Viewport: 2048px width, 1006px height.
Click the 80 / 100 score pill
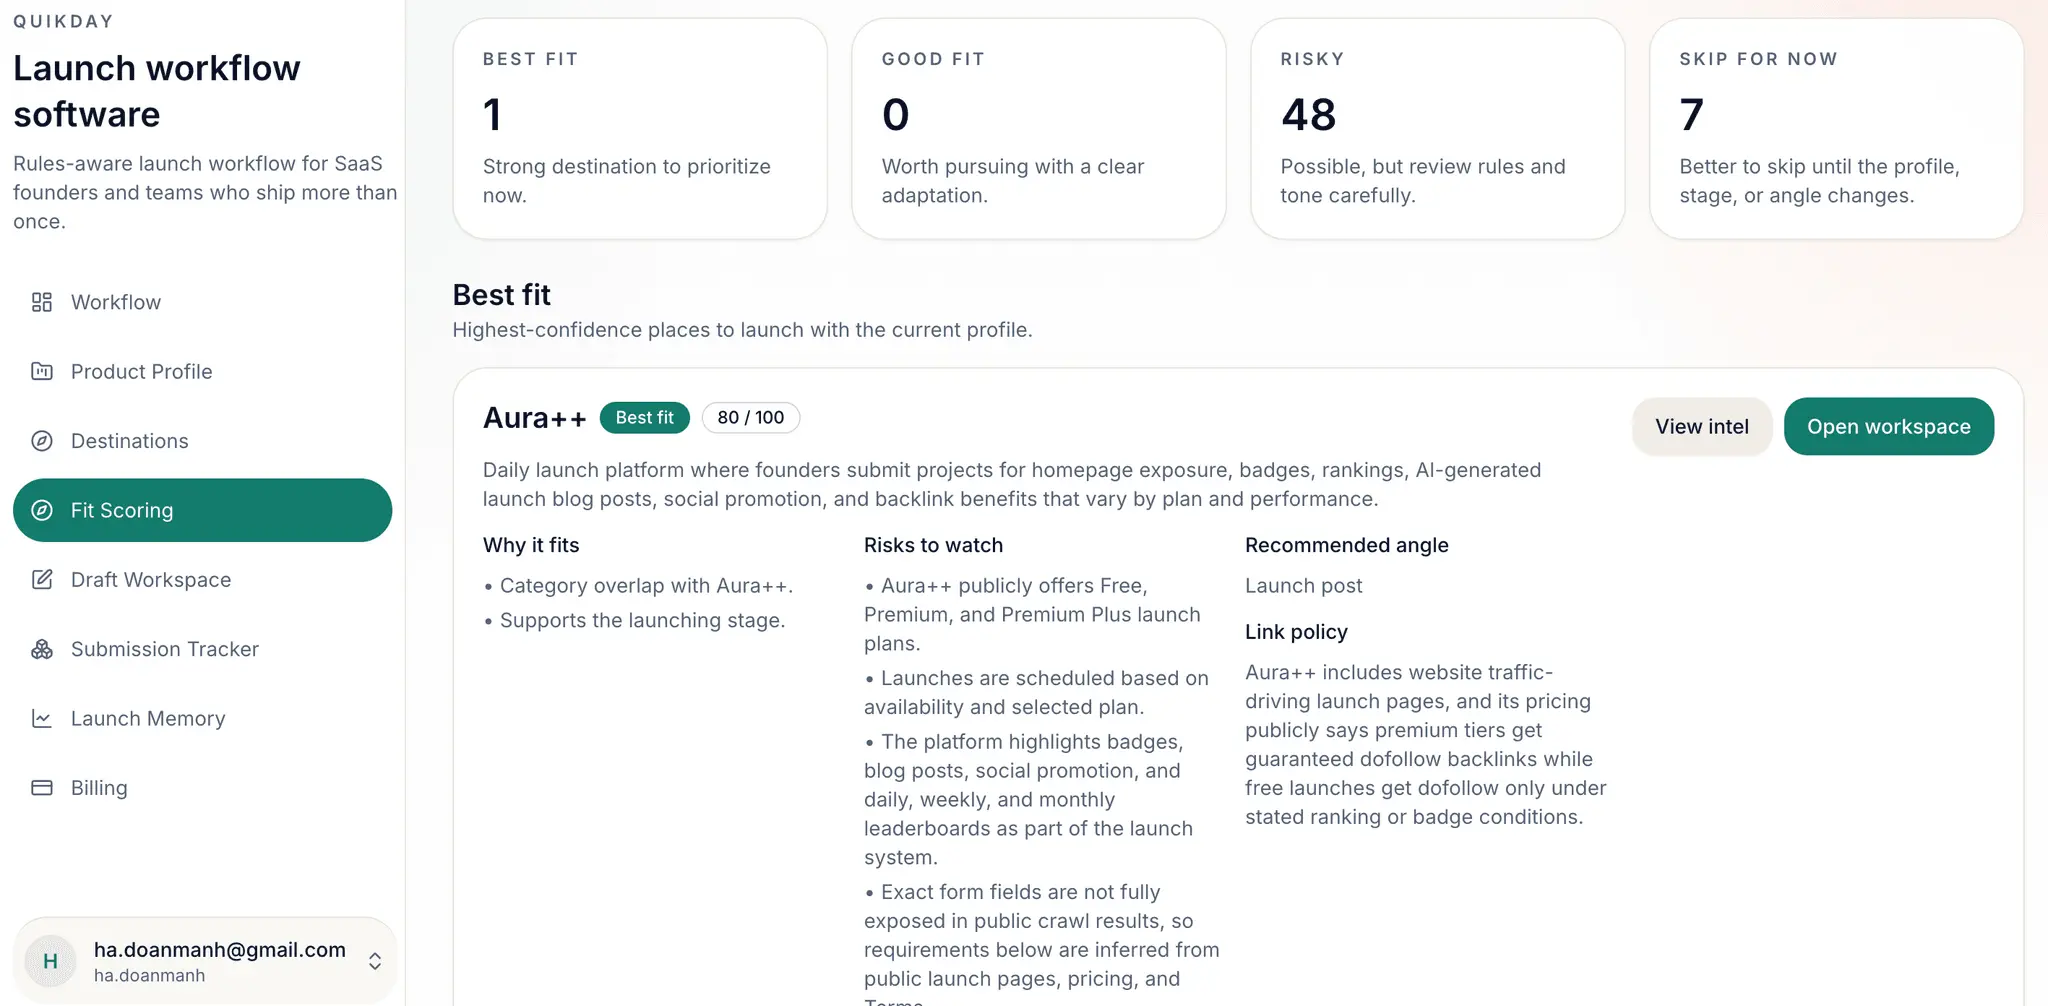[751, 417]
